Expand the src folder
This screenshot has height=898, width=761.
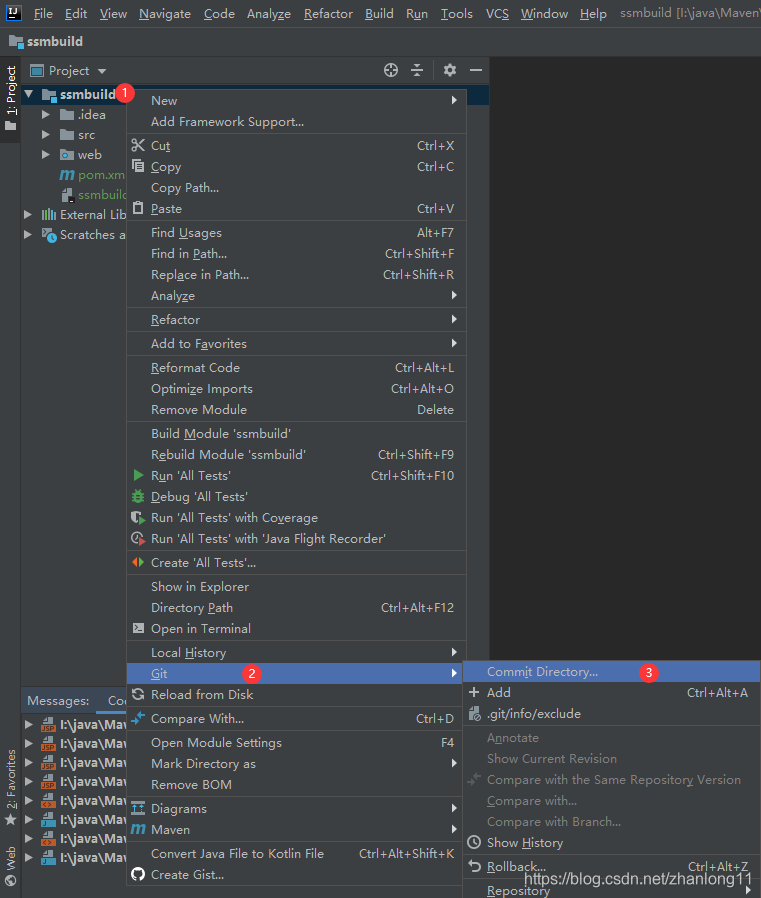coord(46,135)
